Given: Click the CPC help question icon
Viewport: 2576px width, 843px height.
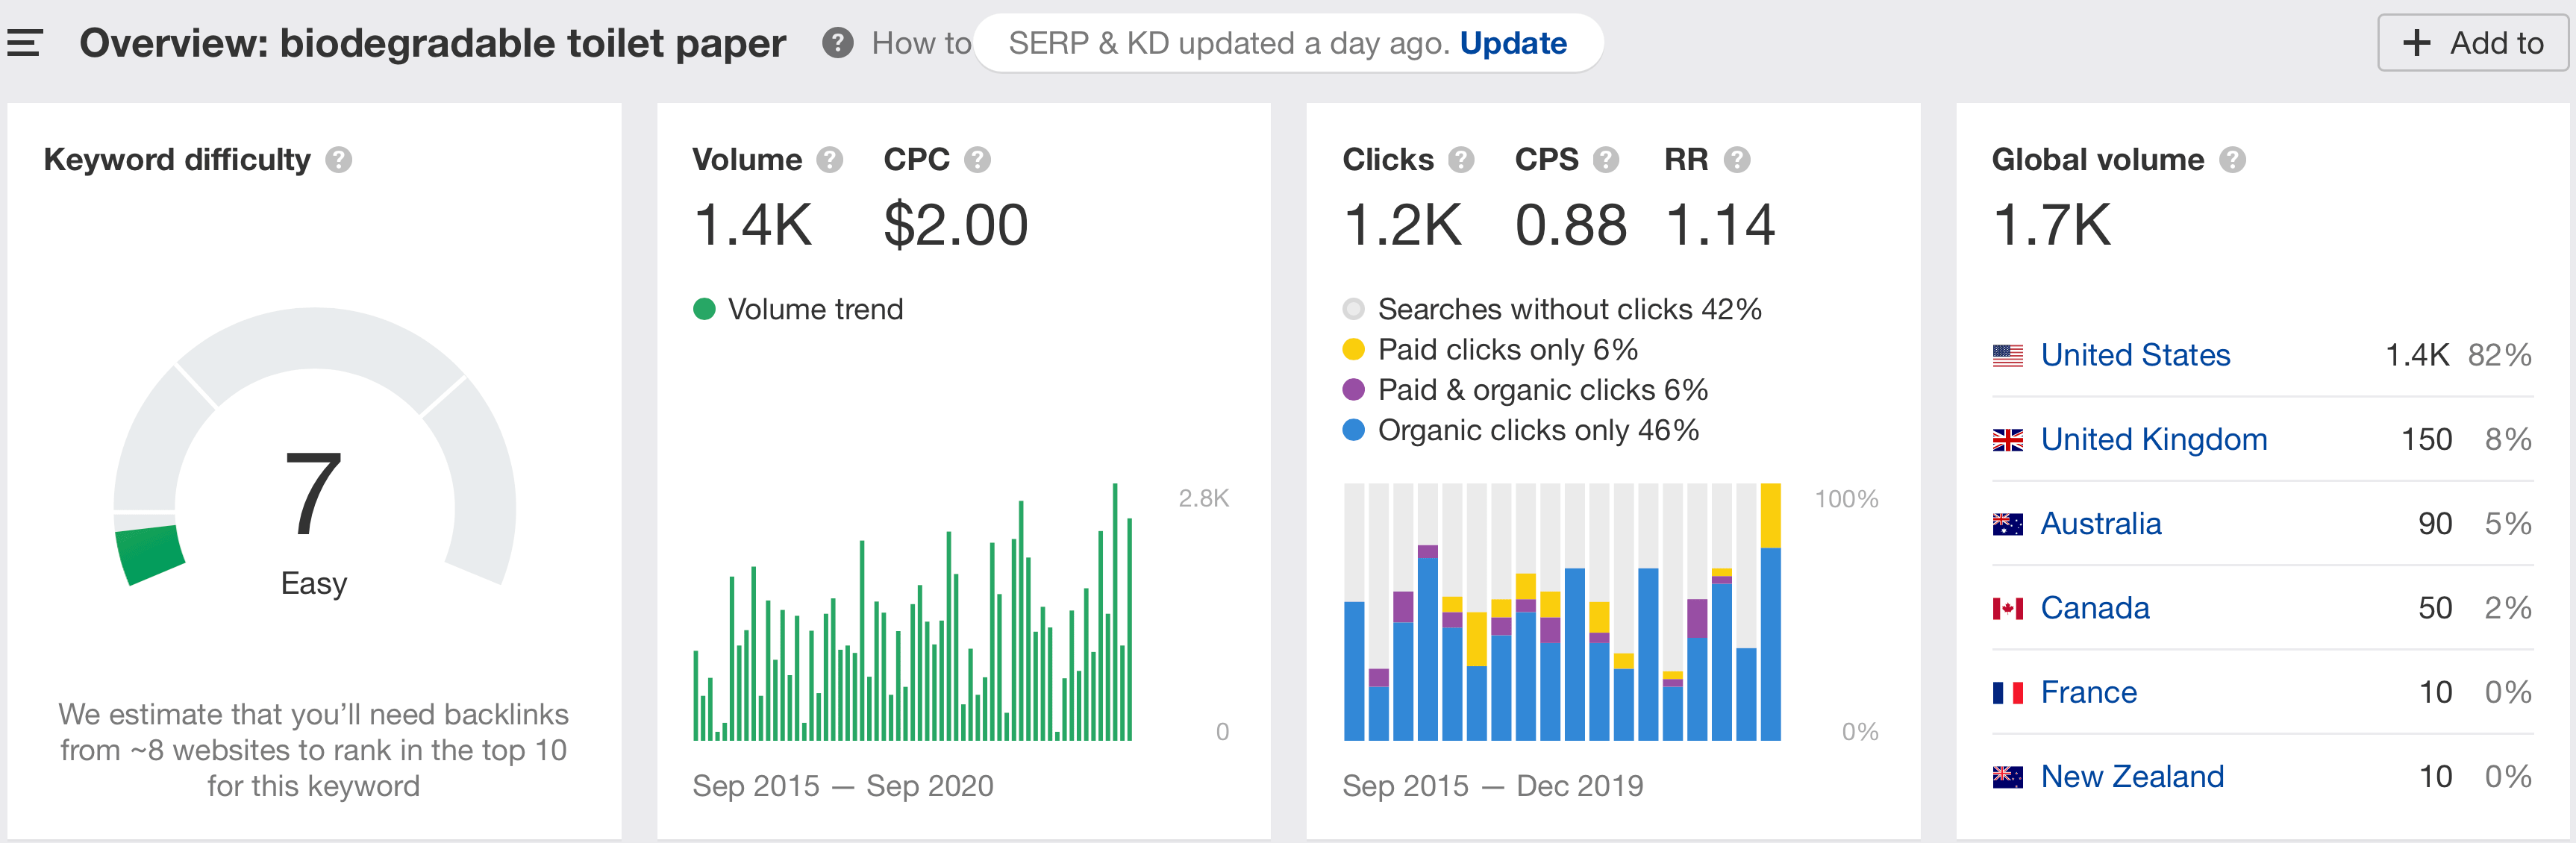Looking at the screenshot, I should tap(977, 160).
